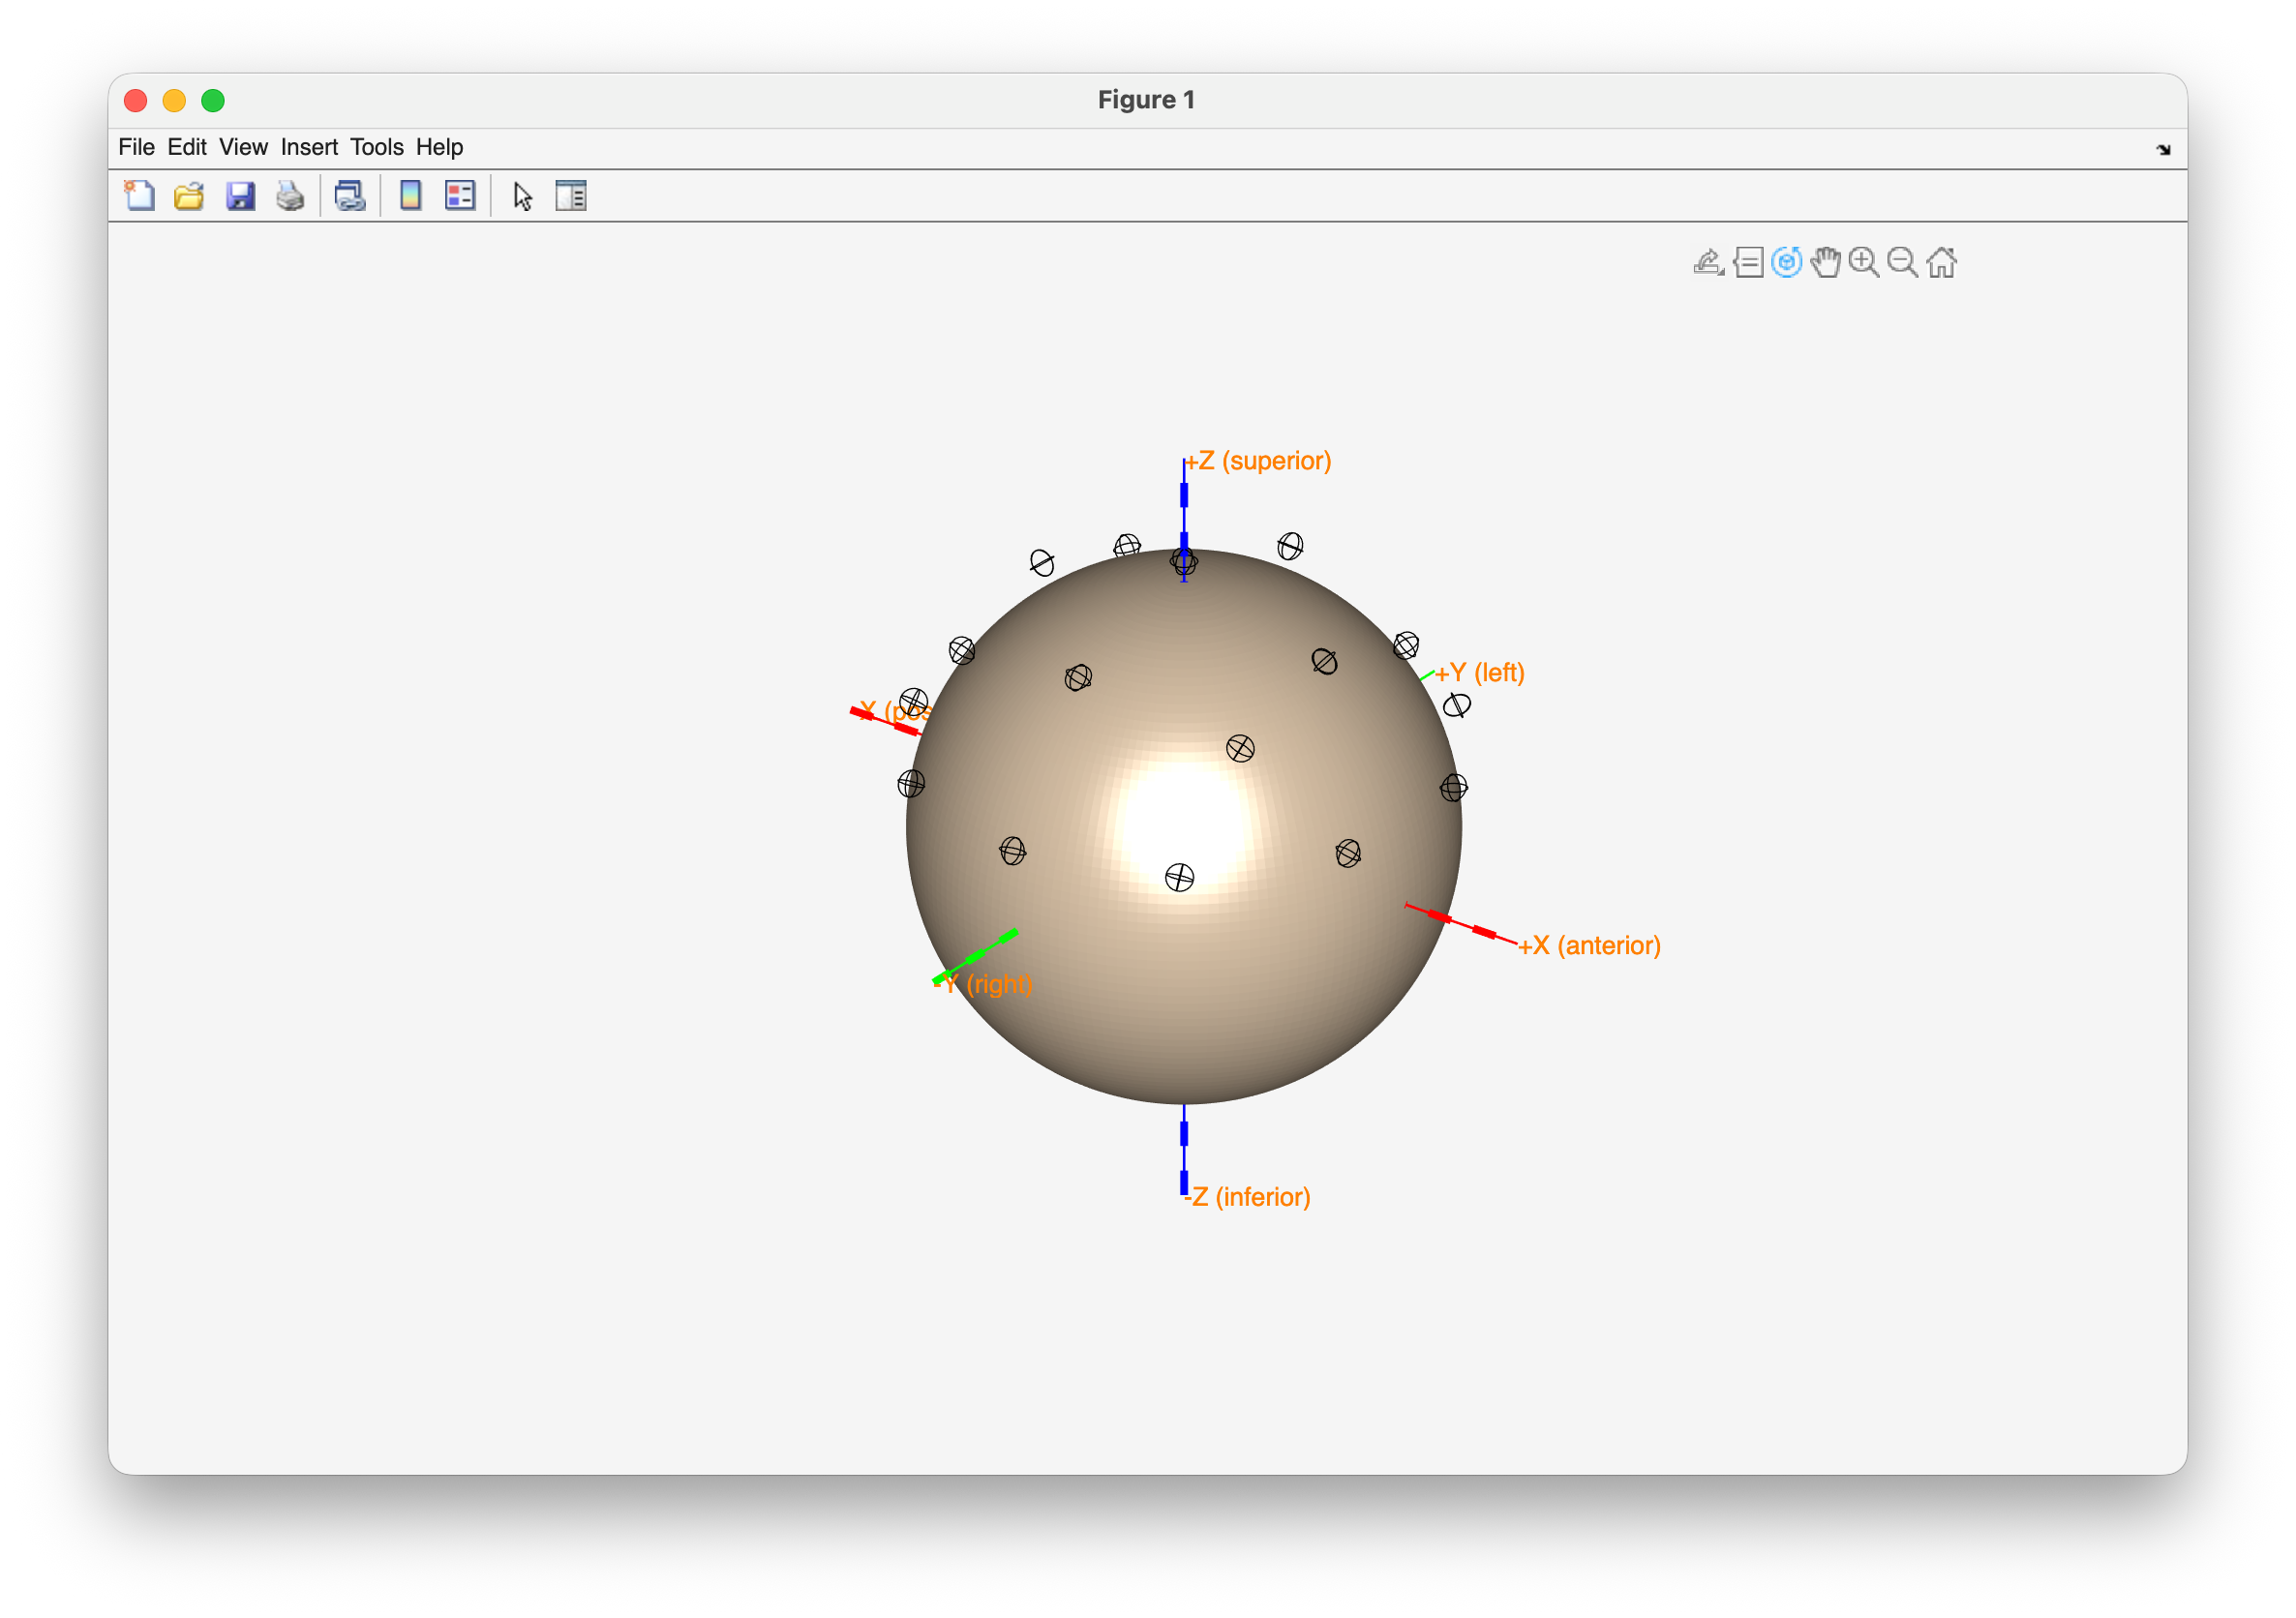Toggle the Edit Plot arrow tool
Viewport: 2296px width, 1618px height.
(522, 196)
